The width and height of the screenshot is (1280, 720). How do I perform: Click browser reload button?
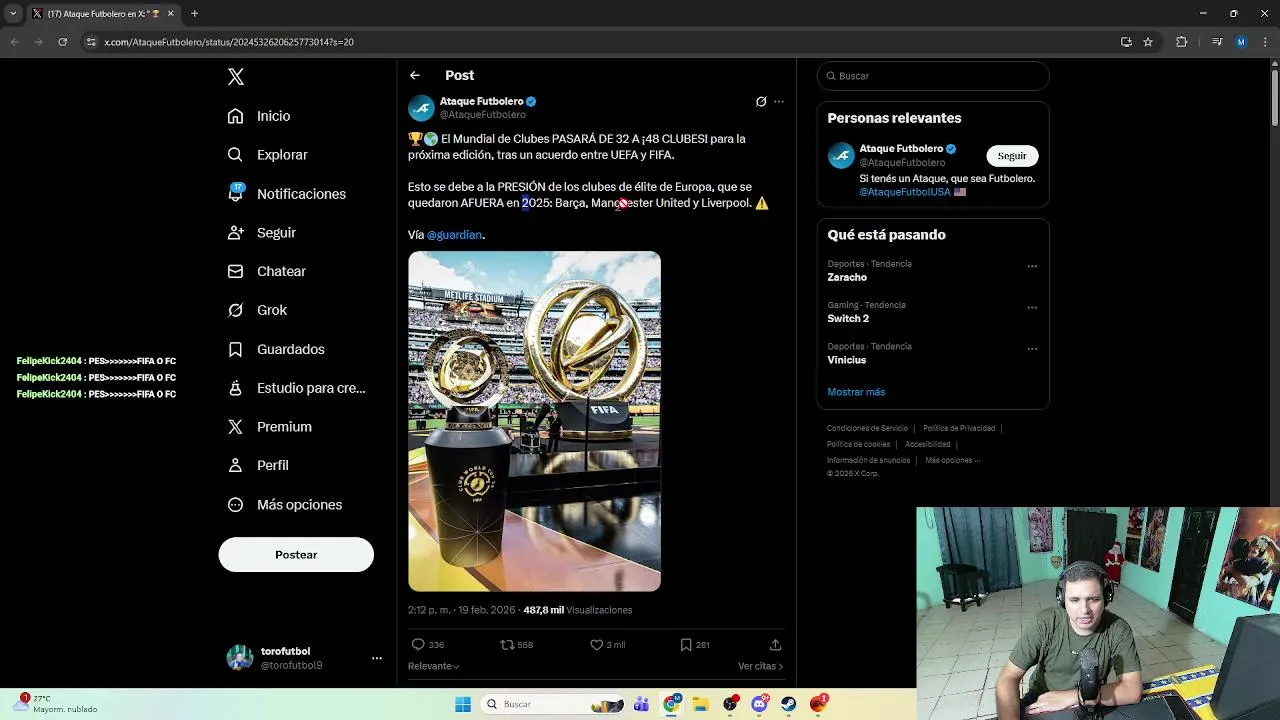click(x=62, y=42)
